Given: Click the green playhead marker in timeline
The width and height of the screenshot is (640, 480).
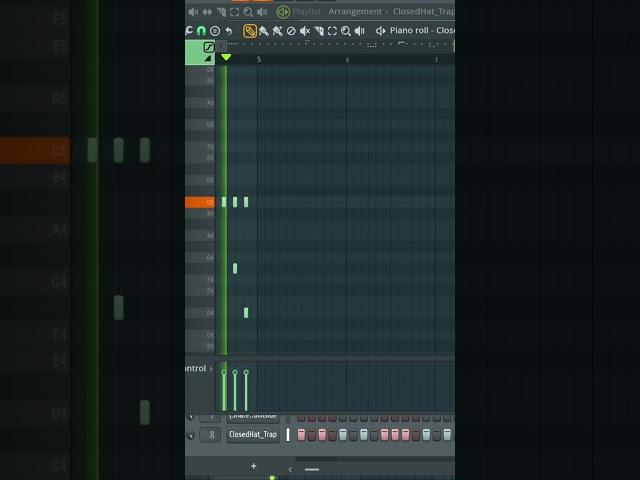Looking at the screenshot, I should [x=226, y=58].
